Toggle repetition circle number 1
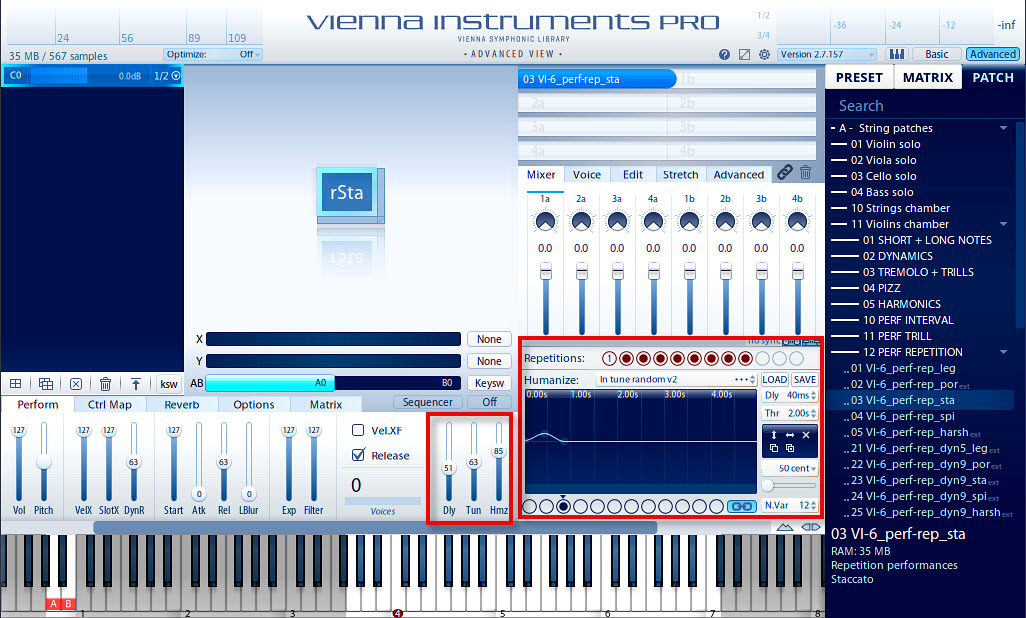This screenshot has height=618, width=1026. 609,358
